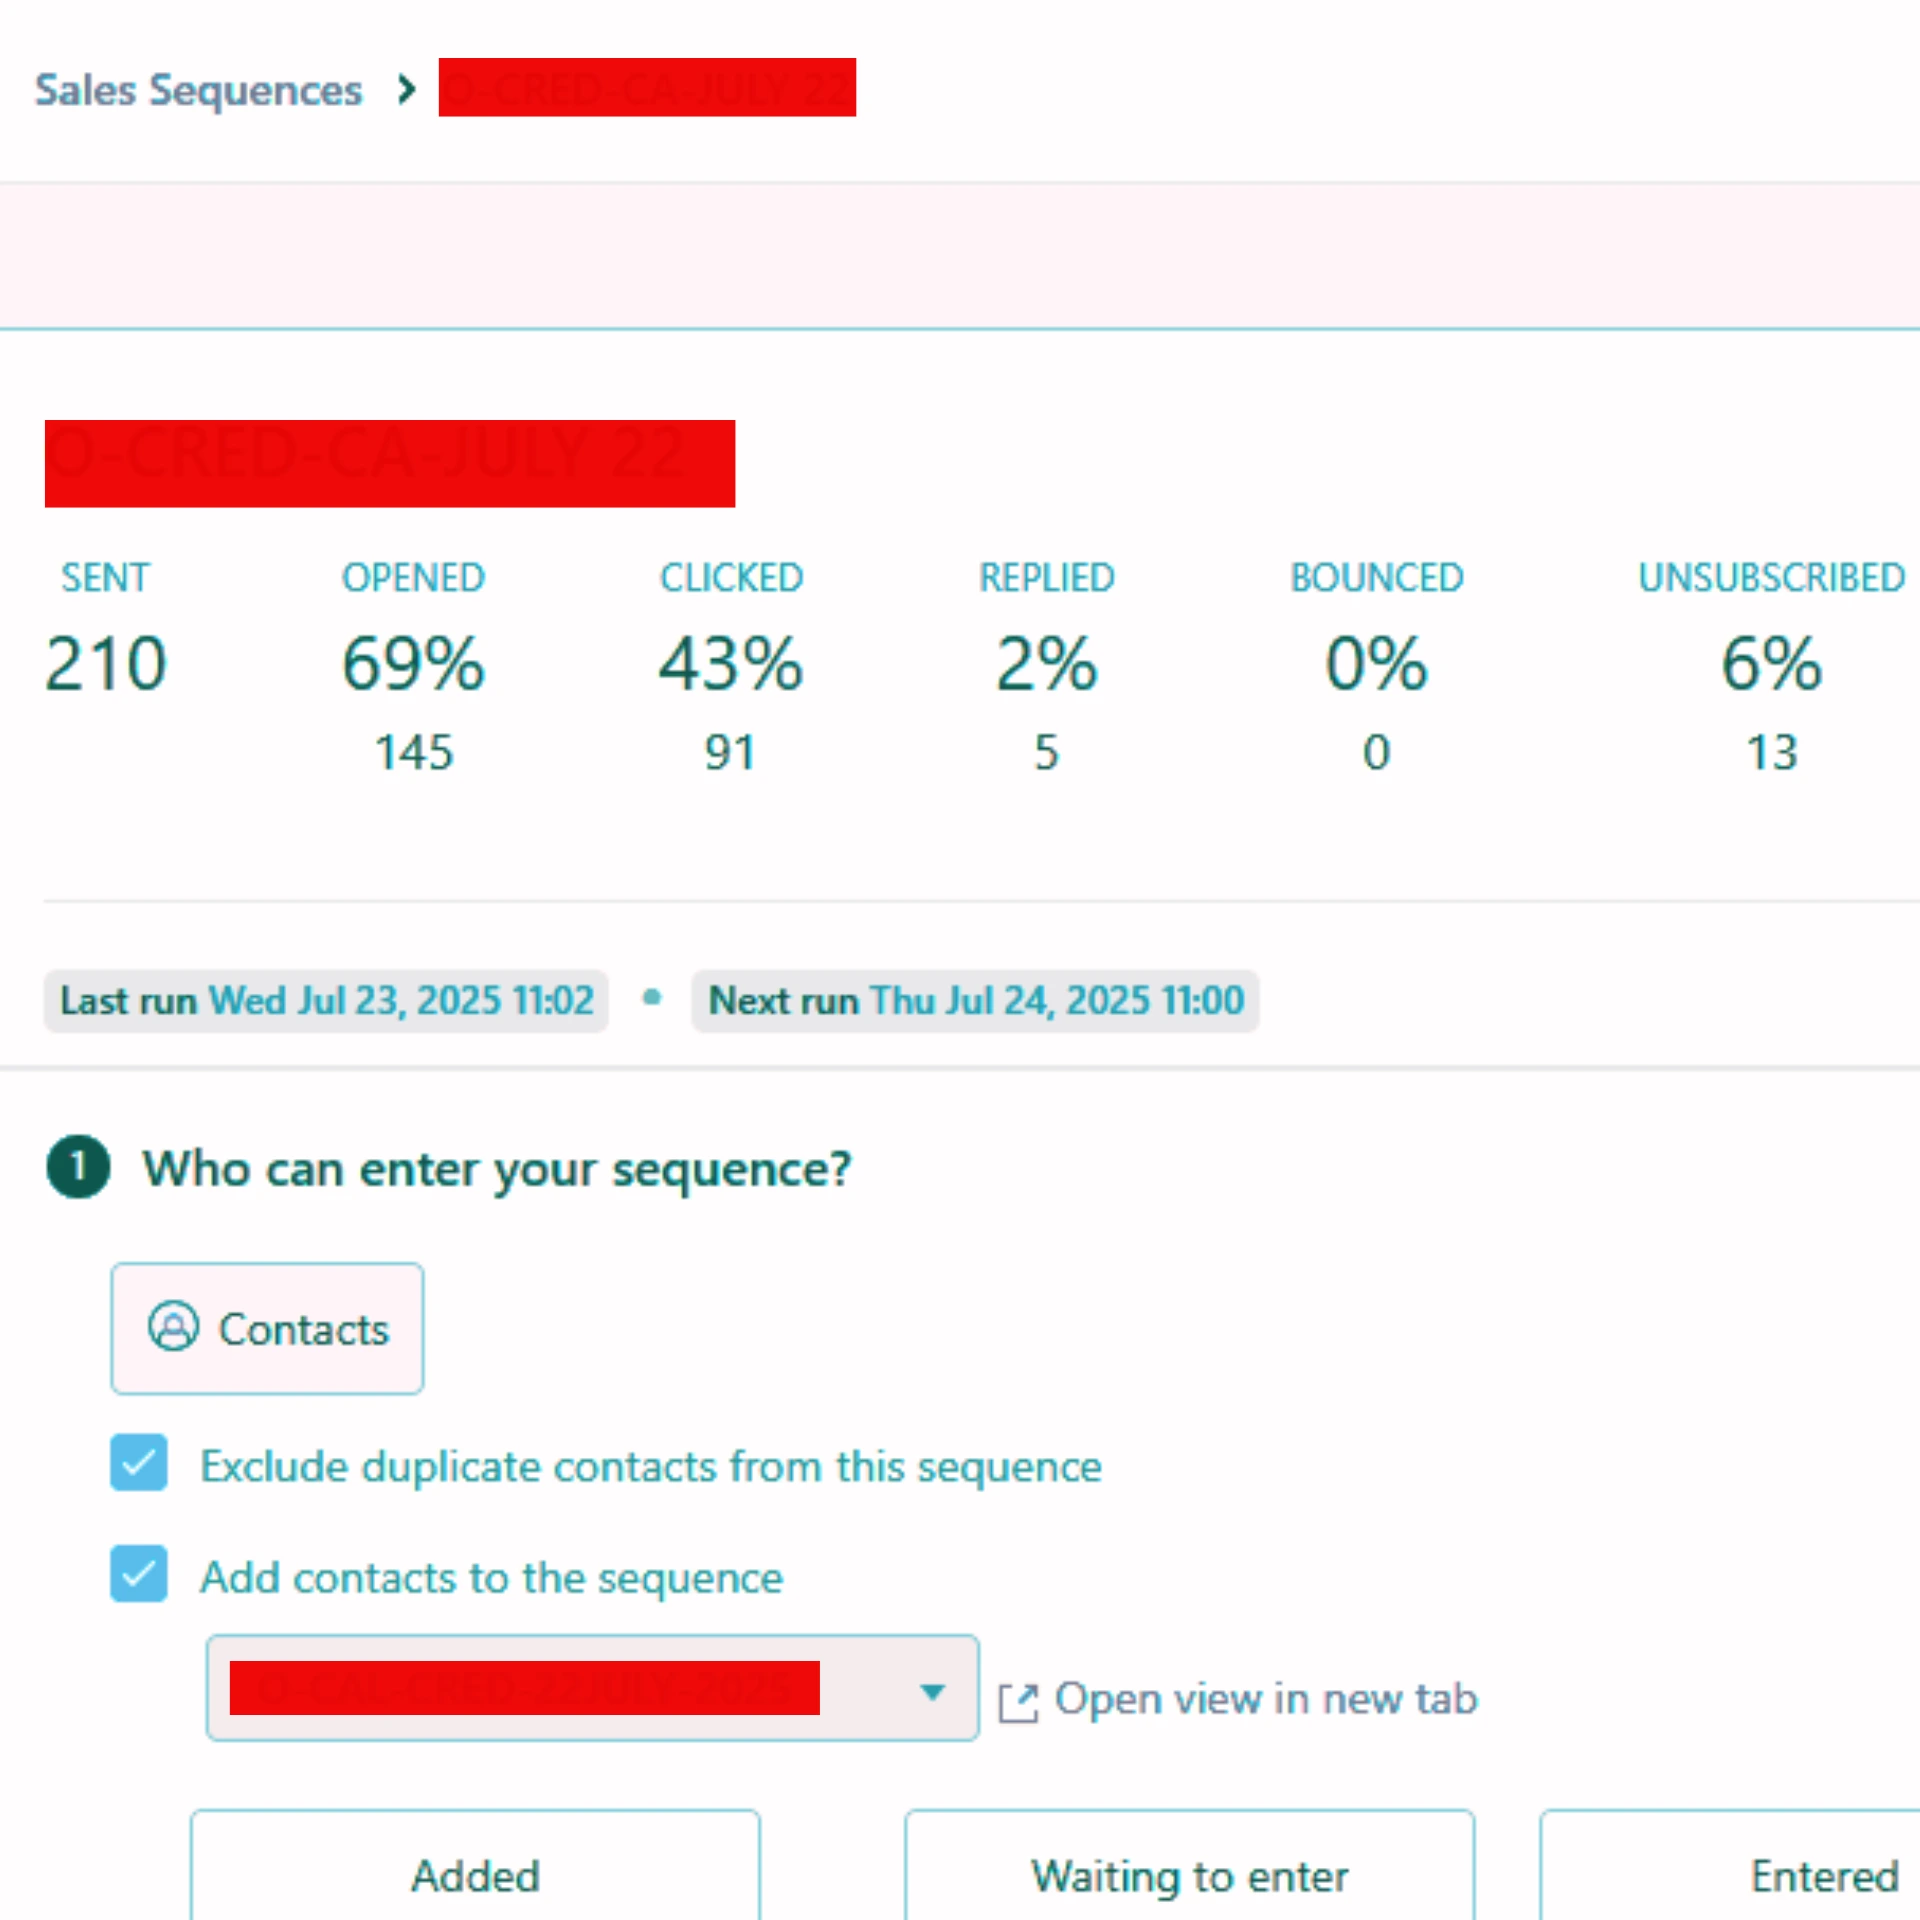Switch to the Added tab
The image size is (1920, 1920).
[x=475, y=1875]
